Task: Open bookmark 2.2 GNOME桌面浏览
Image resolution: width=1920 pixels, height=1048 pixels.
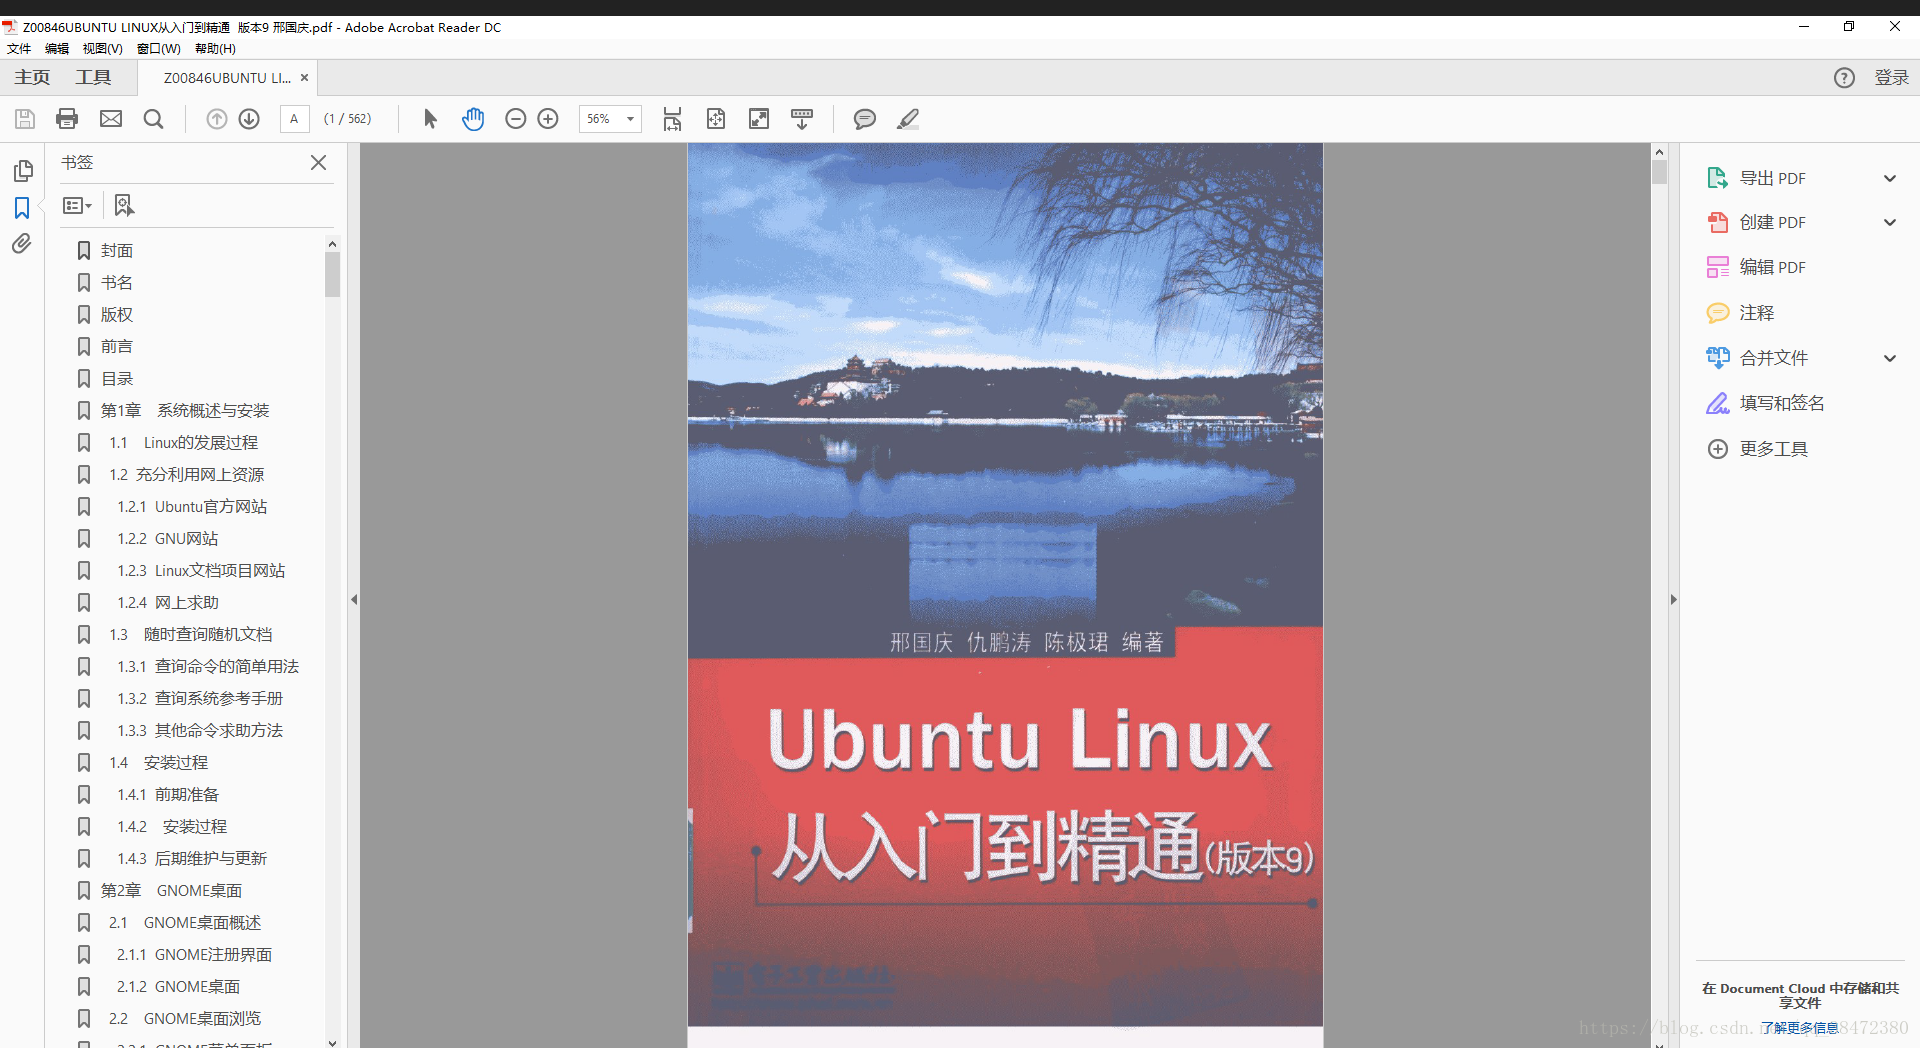Action: click(184, 1019)
